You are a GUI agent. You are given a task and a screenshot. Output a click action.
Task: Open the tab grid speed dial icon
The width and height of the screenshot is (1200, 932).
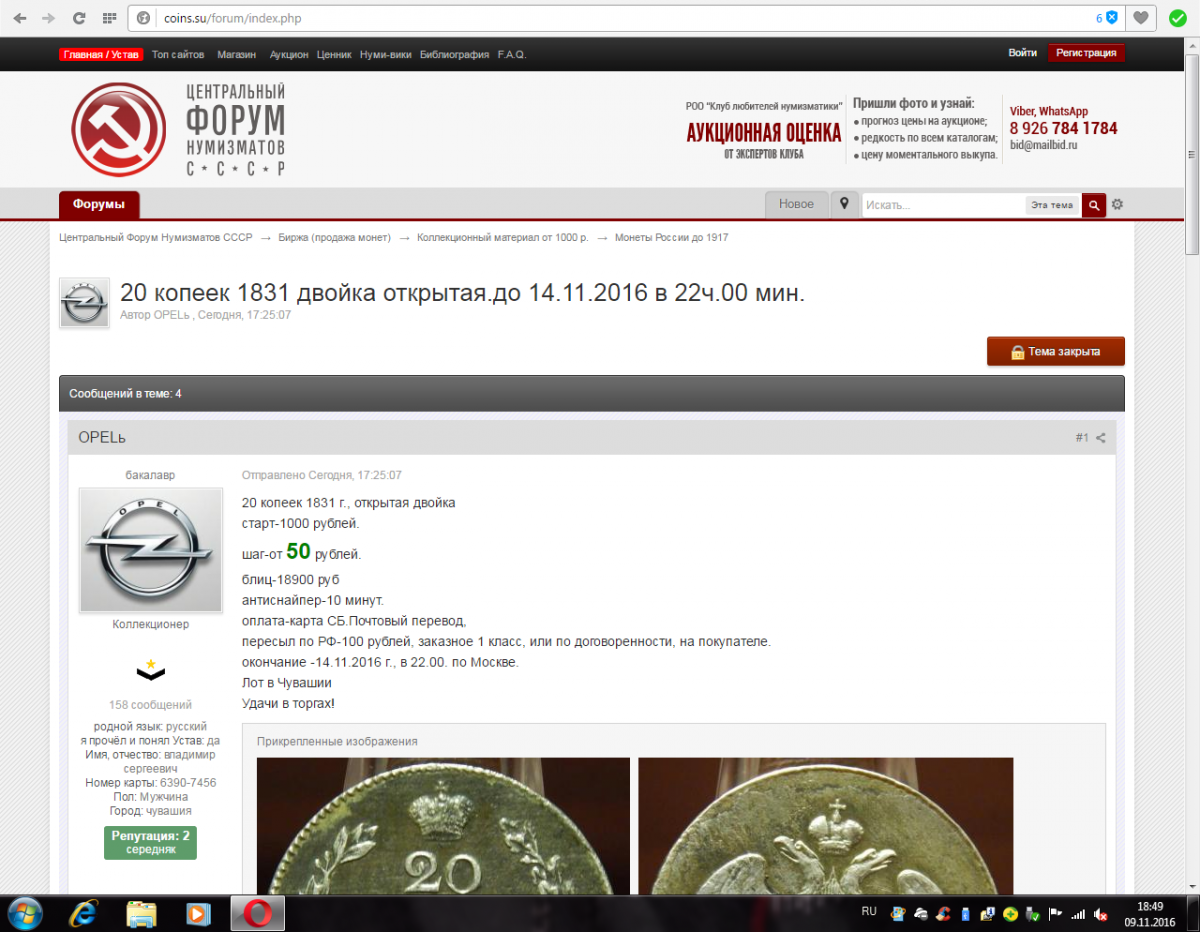coord(108,18)
